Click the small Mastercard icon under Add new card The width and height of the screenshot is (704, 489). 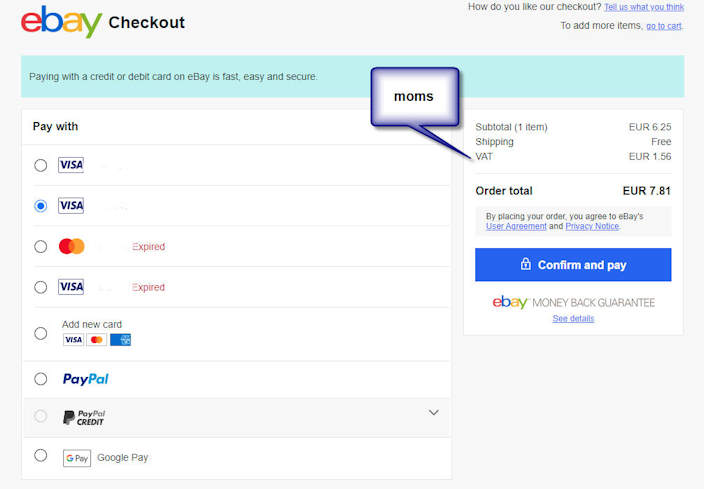pos(97,339)
